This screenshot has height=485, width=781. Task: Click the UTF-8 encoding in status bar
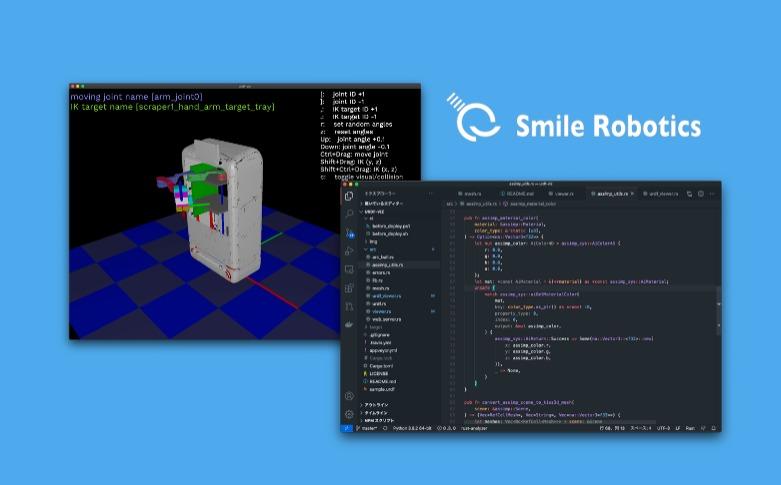[663, 428]
